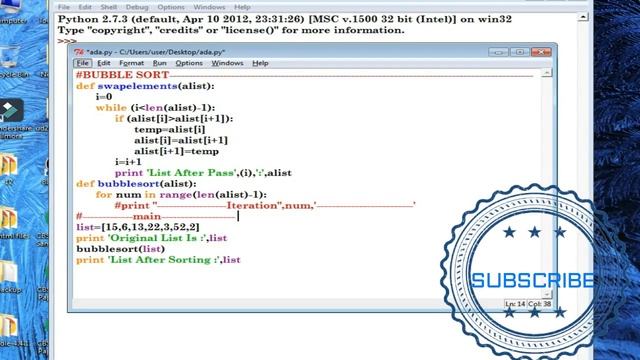Open Debug menu in Python Shell window
This screenshot has width=640, height=360.
coord(137,7)
